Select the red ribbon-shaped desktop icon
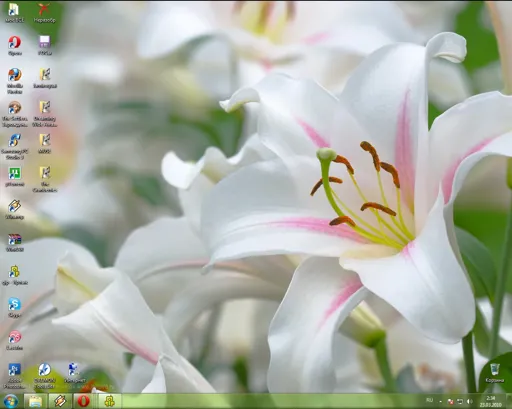Image resolution: width=512 pixels, height=409 pixels. [x=44, y=13]
